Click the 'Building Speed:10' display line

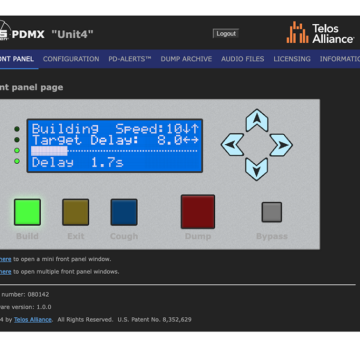(115, 129)
